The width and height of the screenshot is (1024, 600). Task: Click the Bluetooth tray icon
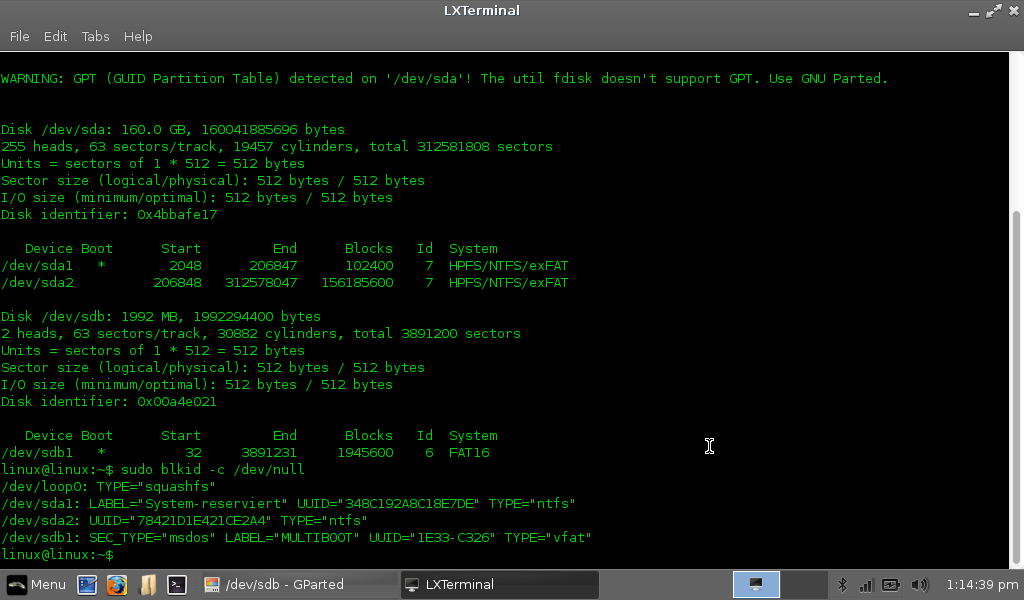tap(842, 584)
